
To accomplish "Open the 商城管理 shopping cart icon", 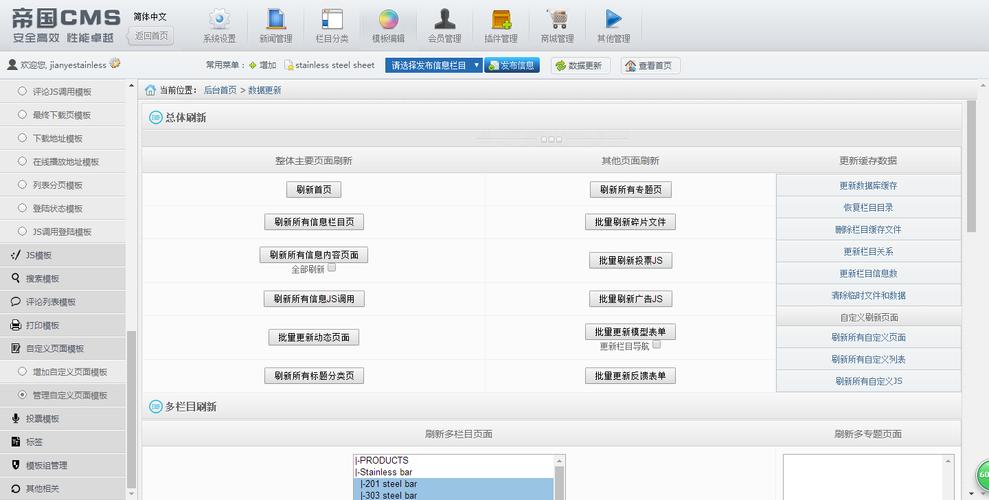I will click(557, 20).
